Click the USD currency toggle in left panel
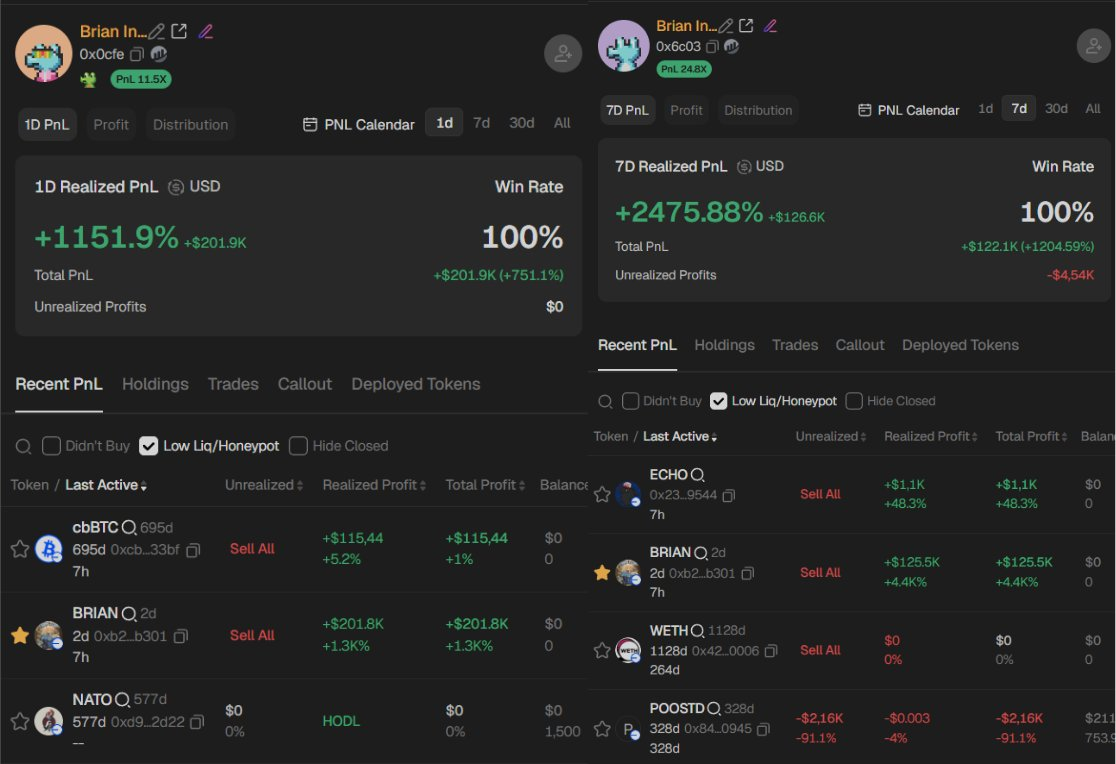 click(194, 187)
